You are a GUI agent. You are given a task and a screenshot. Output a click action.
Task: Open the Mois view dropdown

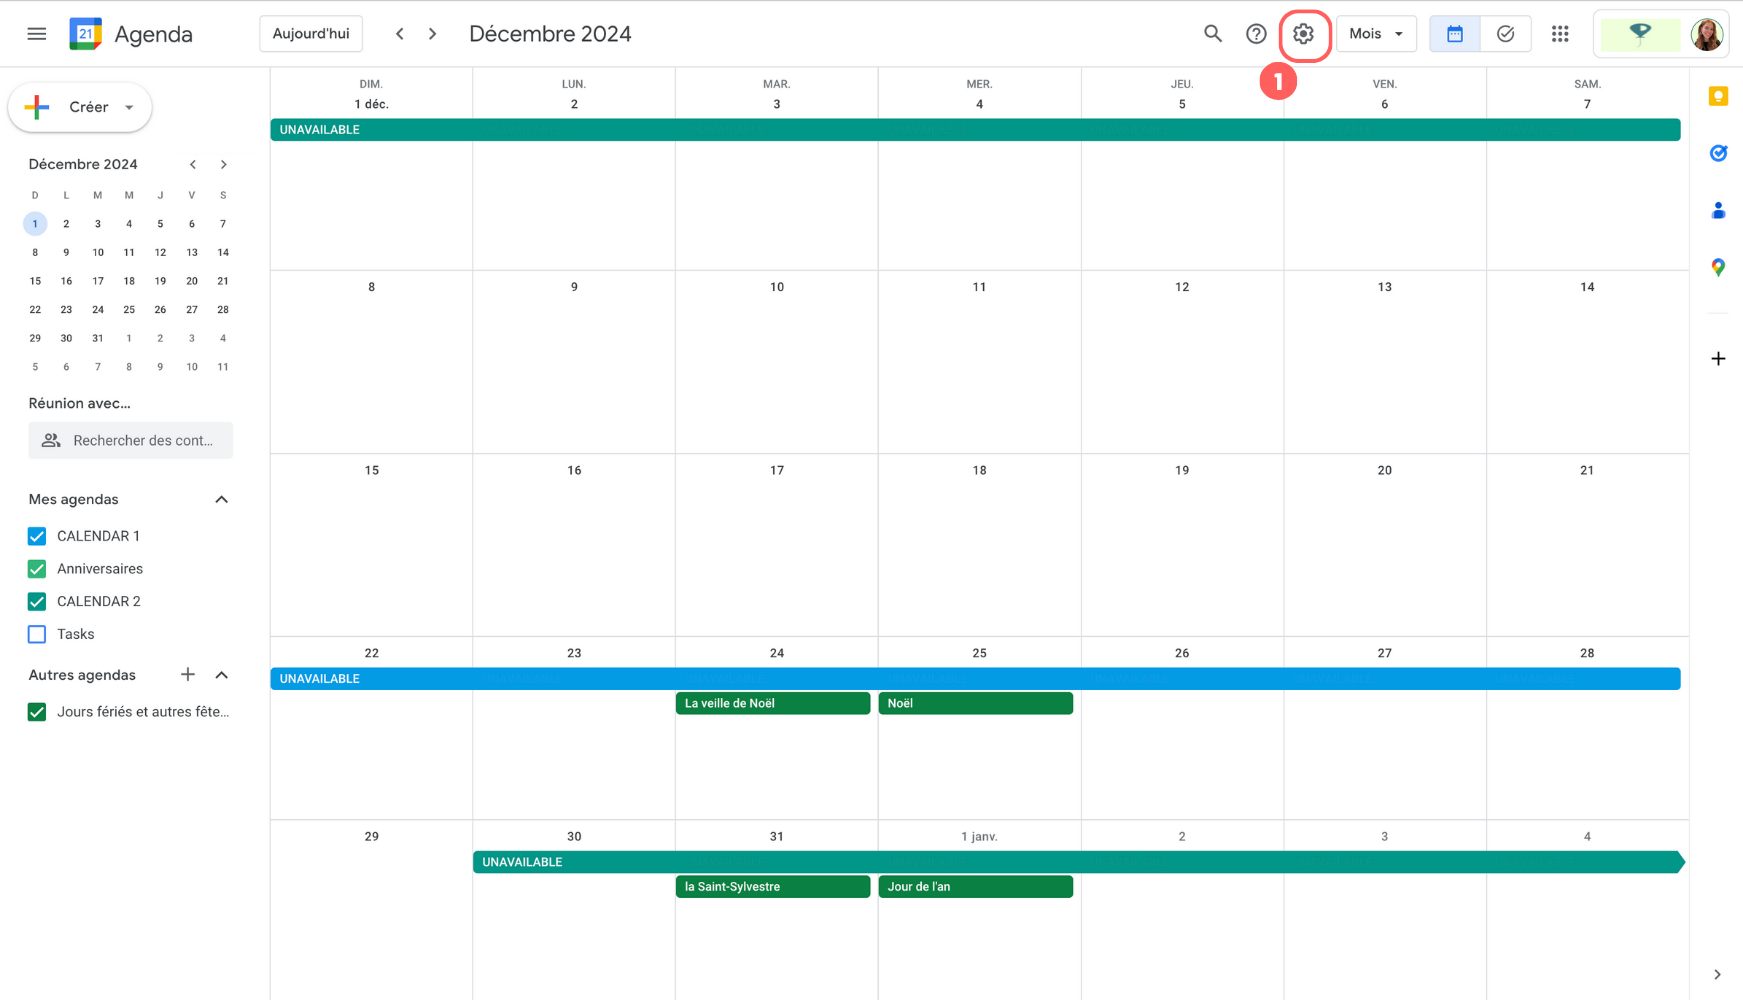pos(1376,34)
